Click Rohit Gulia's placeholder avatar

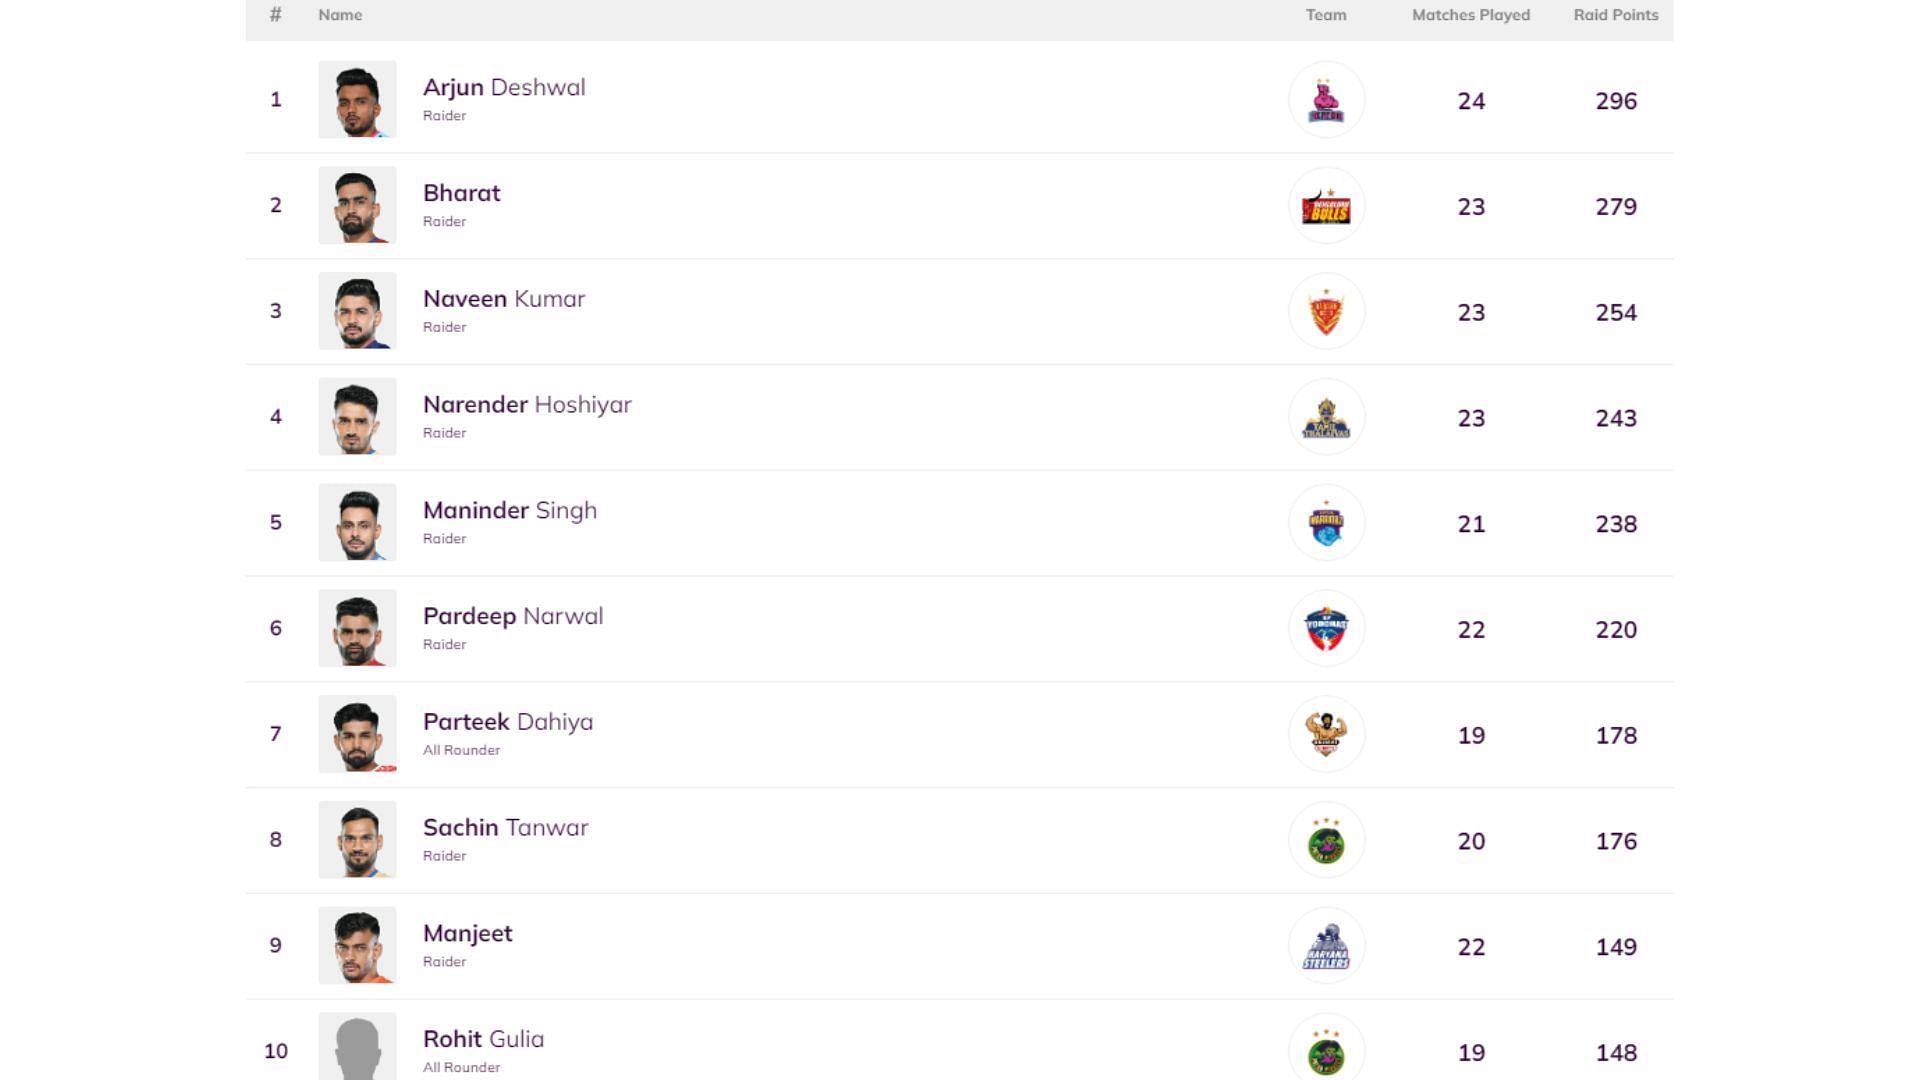(x=357, y=1048)
